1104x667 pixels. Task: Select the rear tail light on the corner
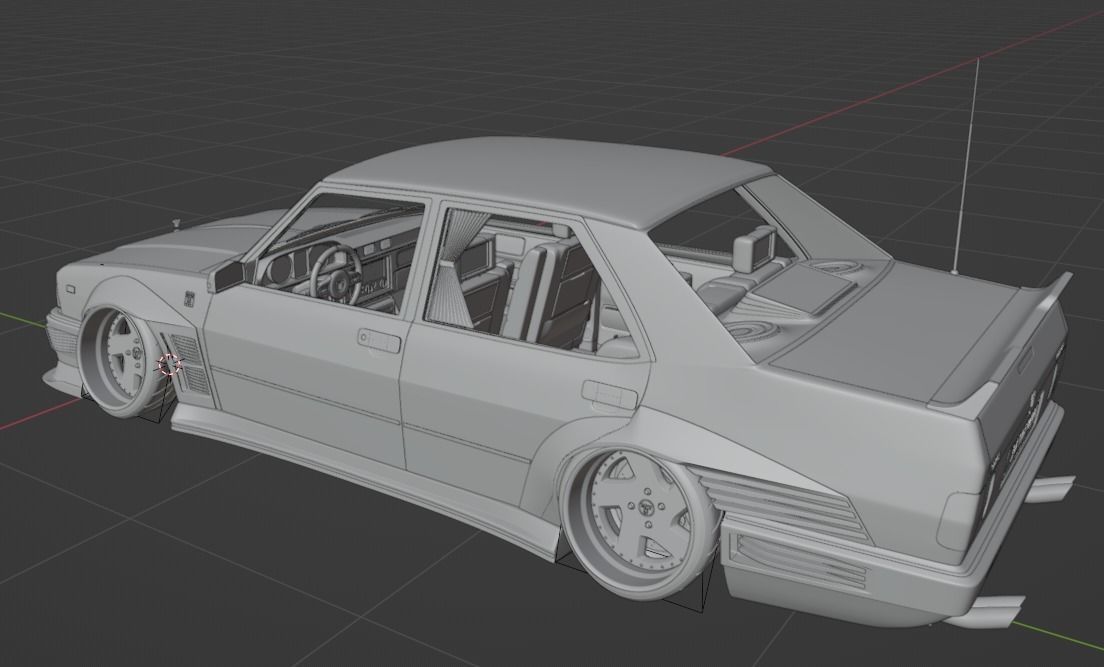959,520
